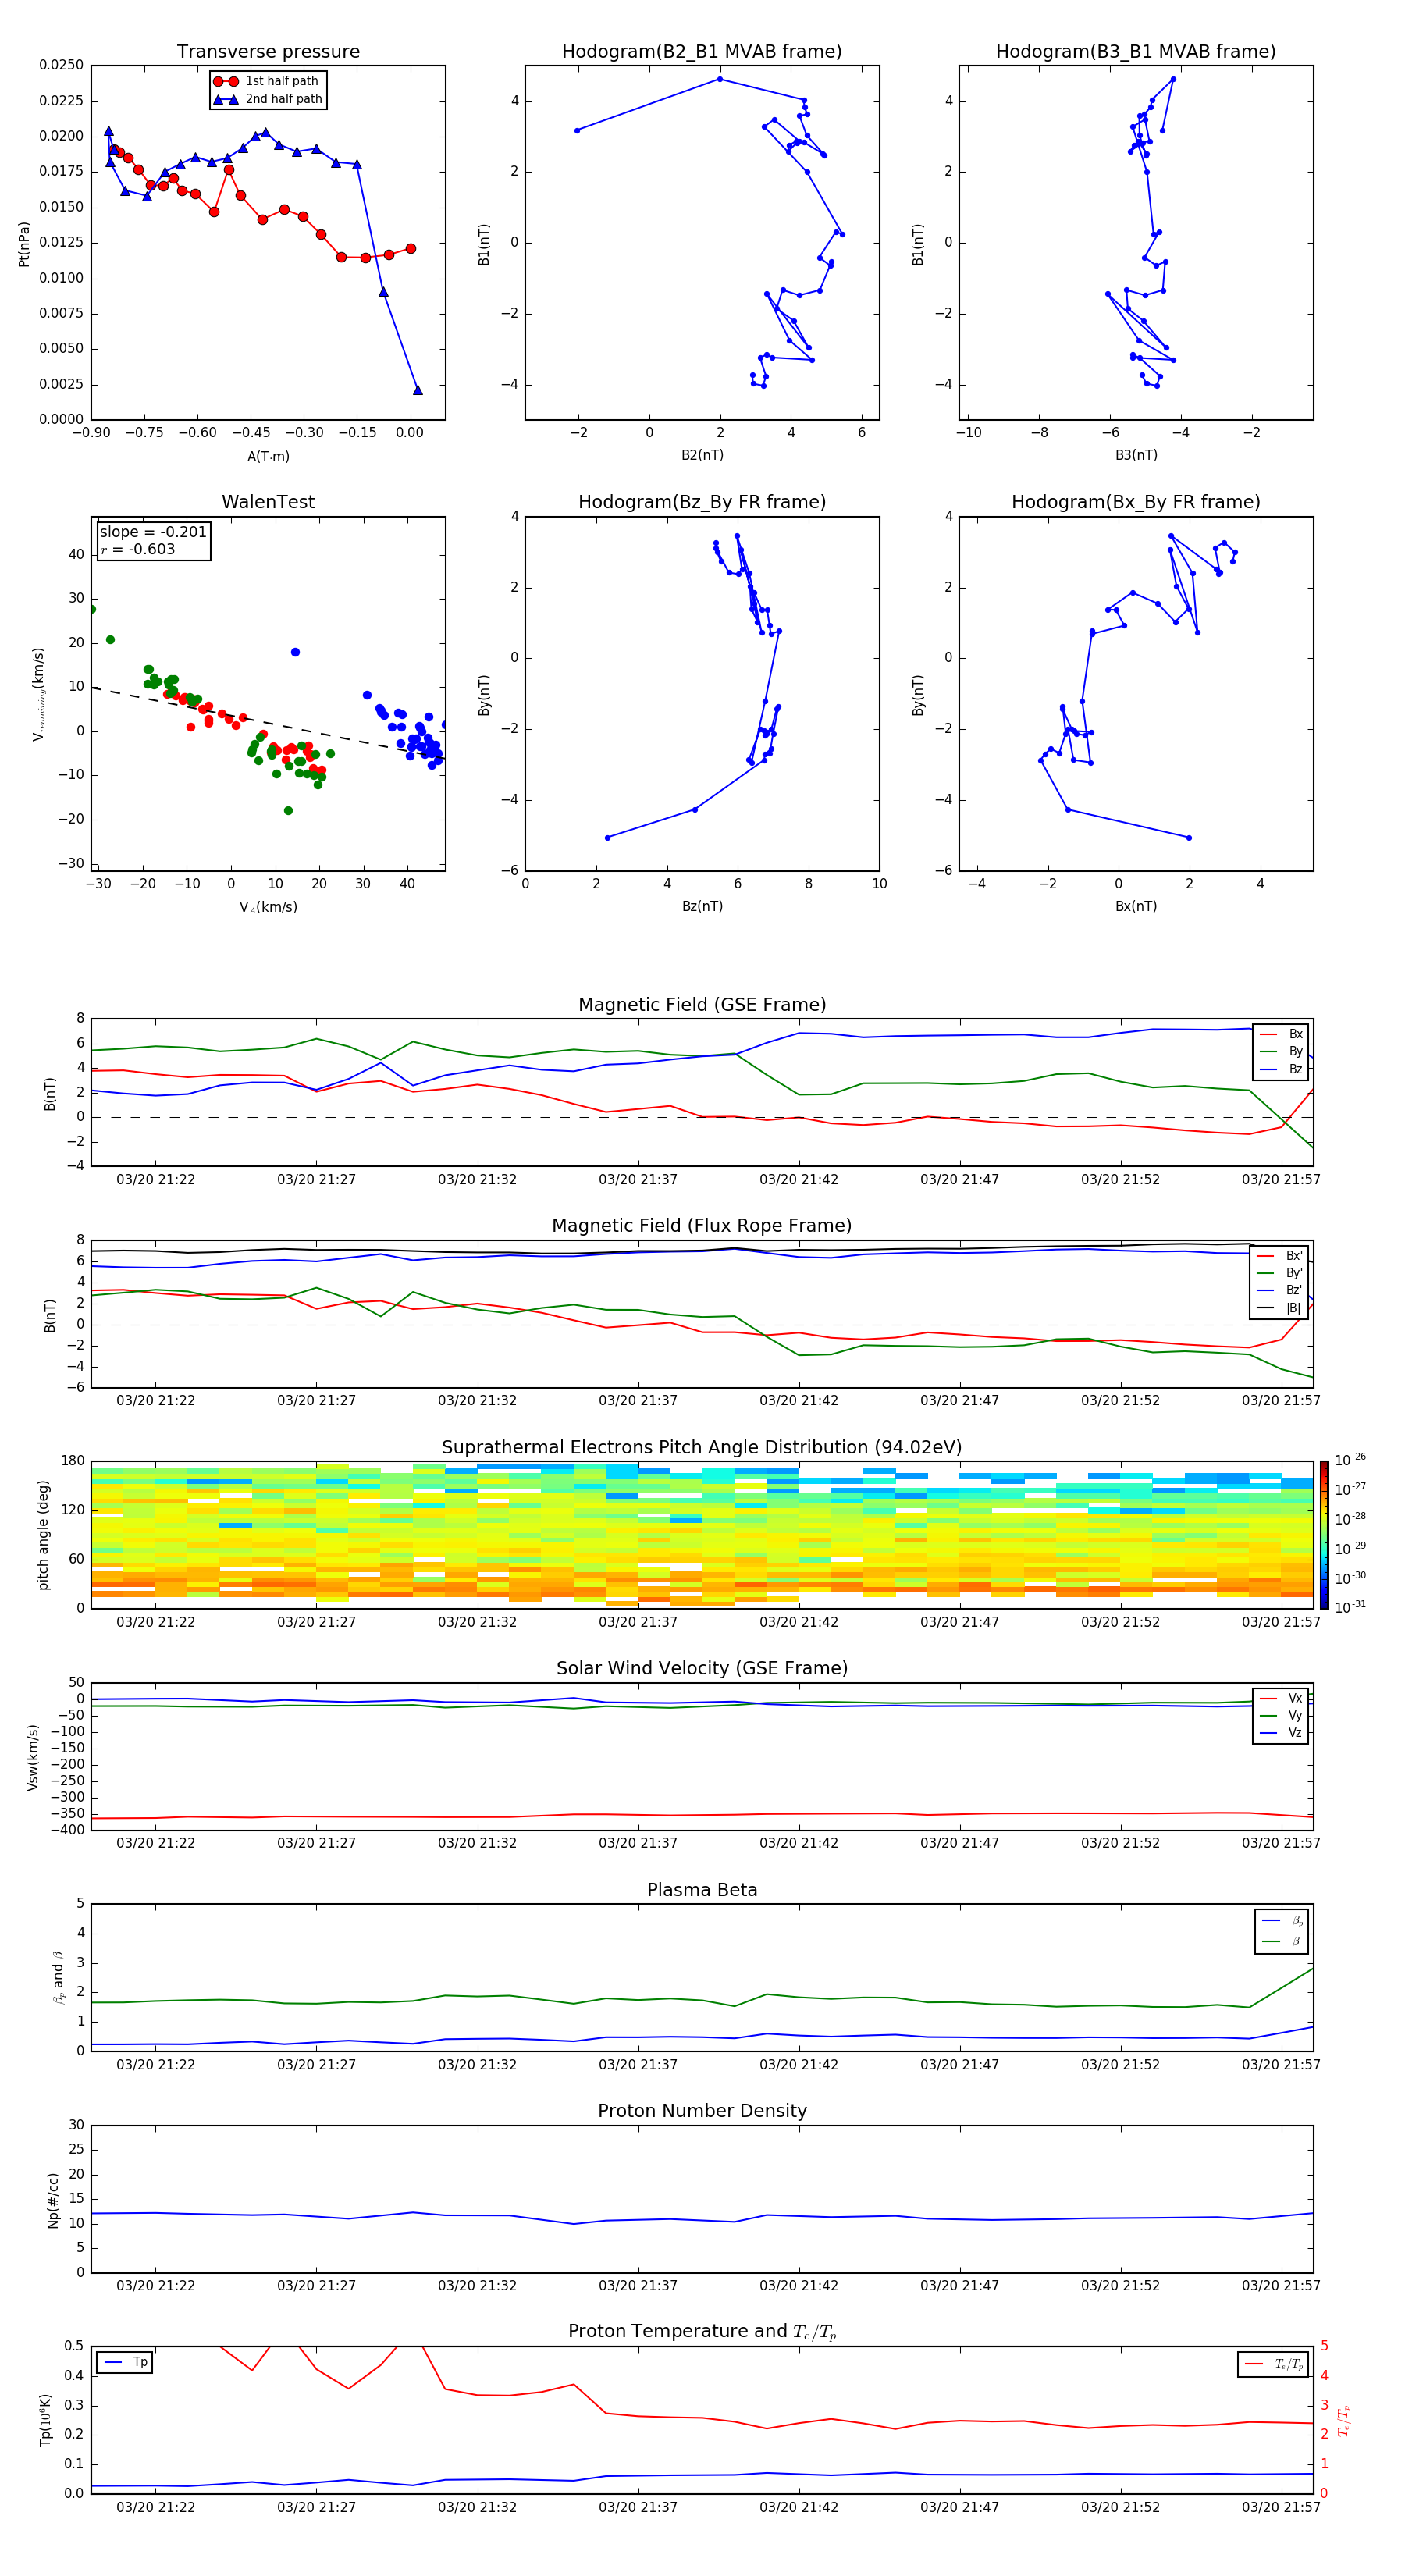The height and width of the screenshot is (2576, 1405).
Task: Click the "Solar Wind Velocity (GSE Frame)" title
Action: (702, 1669)
